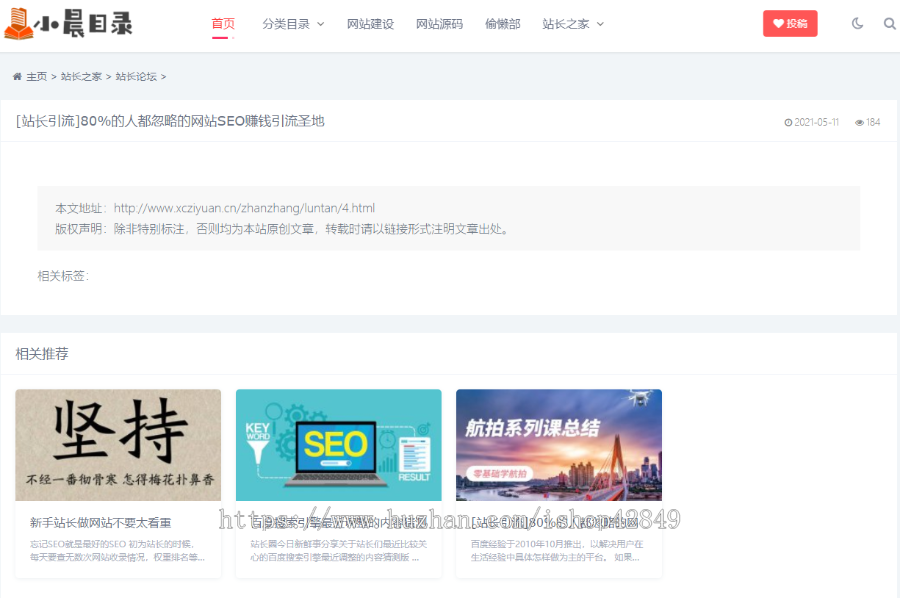Viewport: 900px width, 598px height.
Task: Click the red 投稿 submit button
Action: [x=790, y=24]
